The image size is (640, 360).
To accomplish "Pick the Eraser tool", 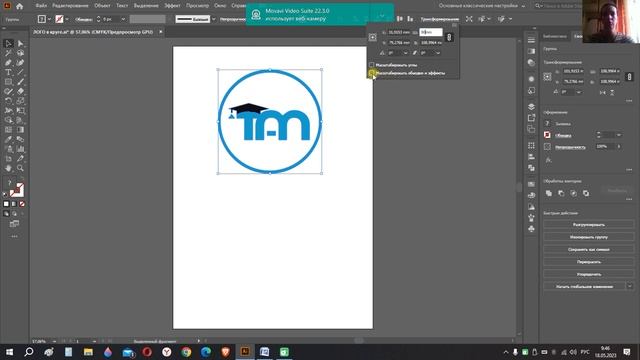I will 20,91.
